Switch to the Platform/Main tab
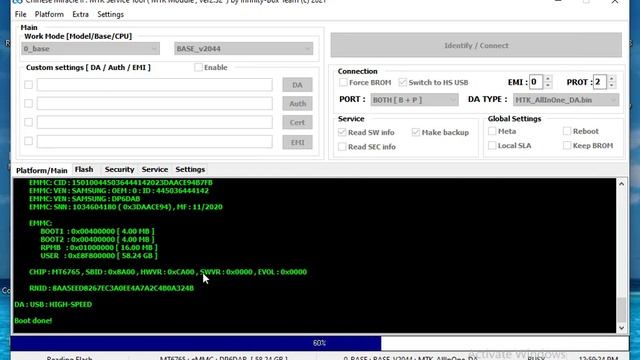 coord(42,170)
